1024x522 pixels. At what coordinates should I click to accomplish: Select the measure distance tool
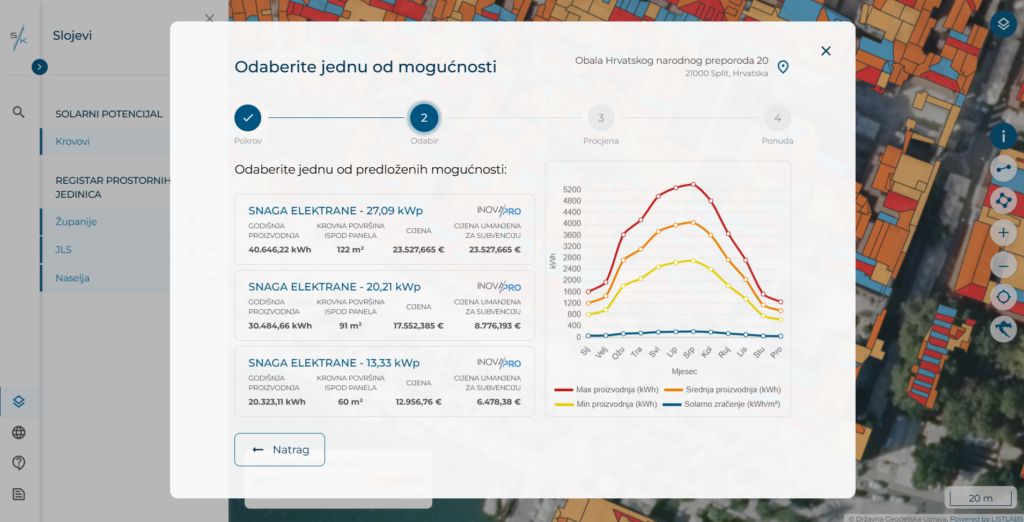point(1003,168)
